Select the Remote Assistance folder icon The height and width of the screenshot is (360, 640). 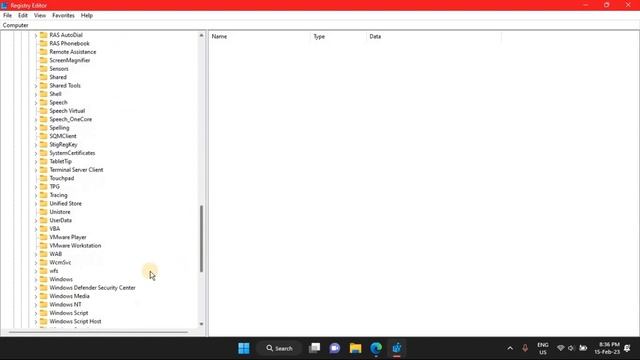(44, 52)
